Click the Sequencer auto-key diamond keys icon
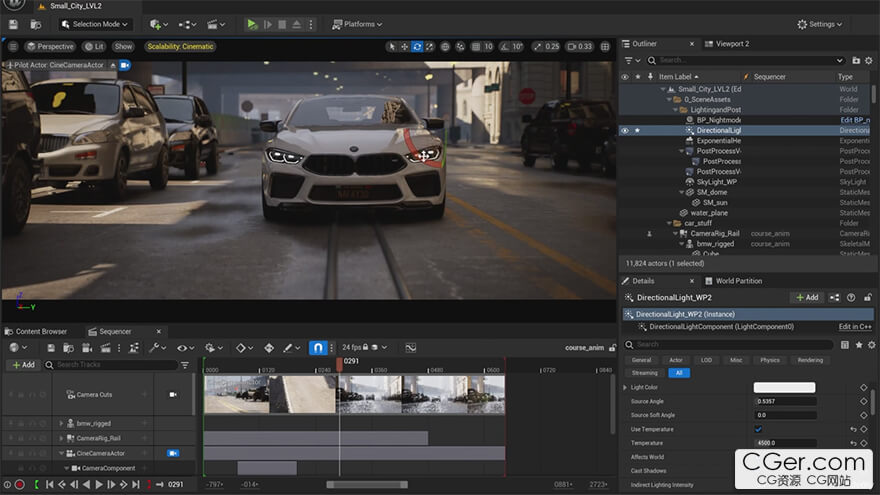 pyautogui.click(x=269, y=348)
